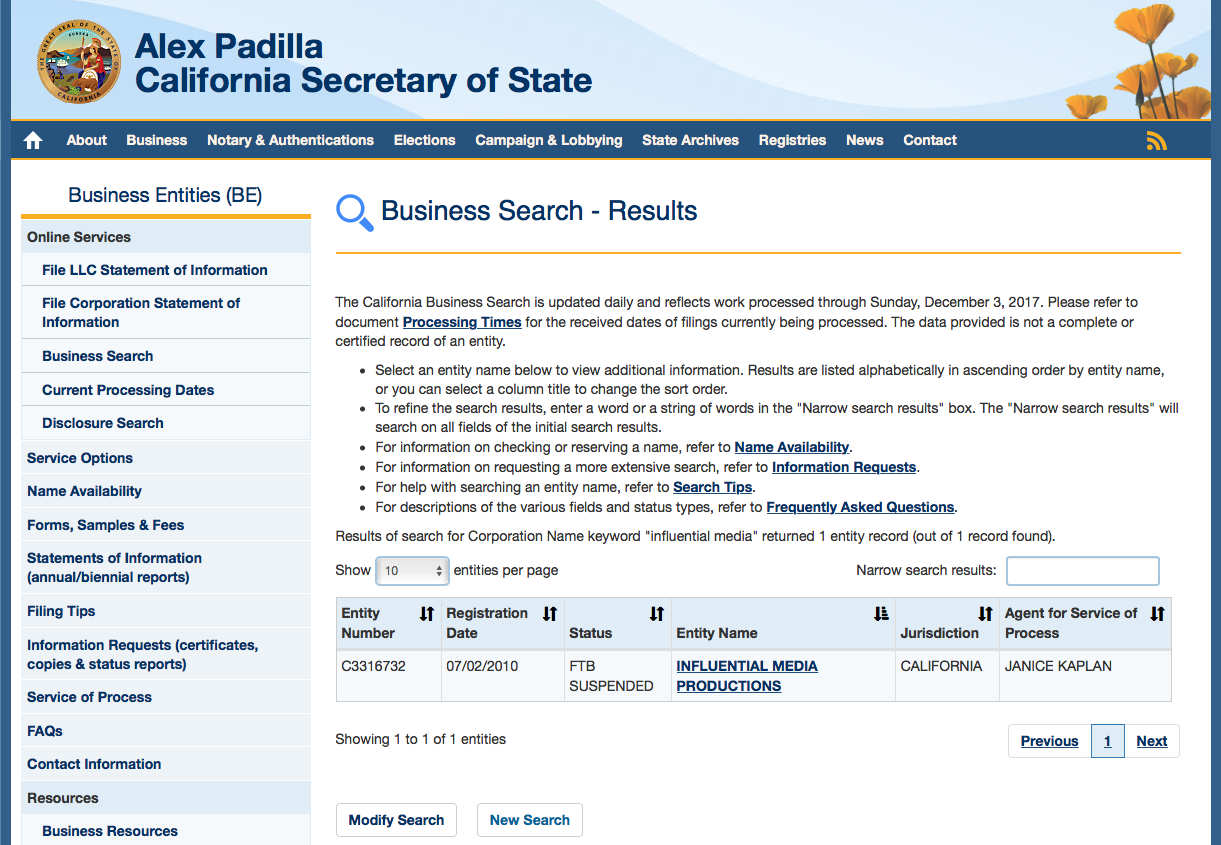Screen dimensions: 1221x845
Task: Open the RSS feed icon
Action: [x=1156, y=141]
